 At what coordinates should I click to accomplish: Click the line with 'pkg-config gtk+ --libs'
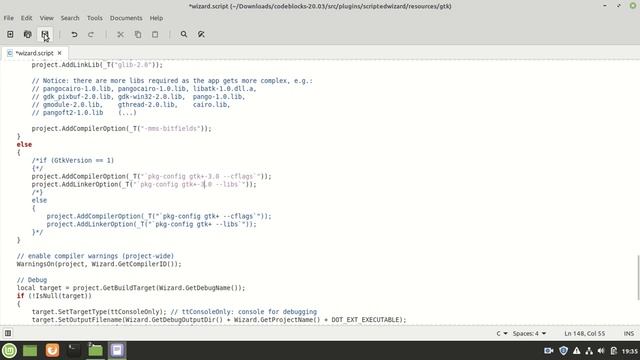point(151,224)
